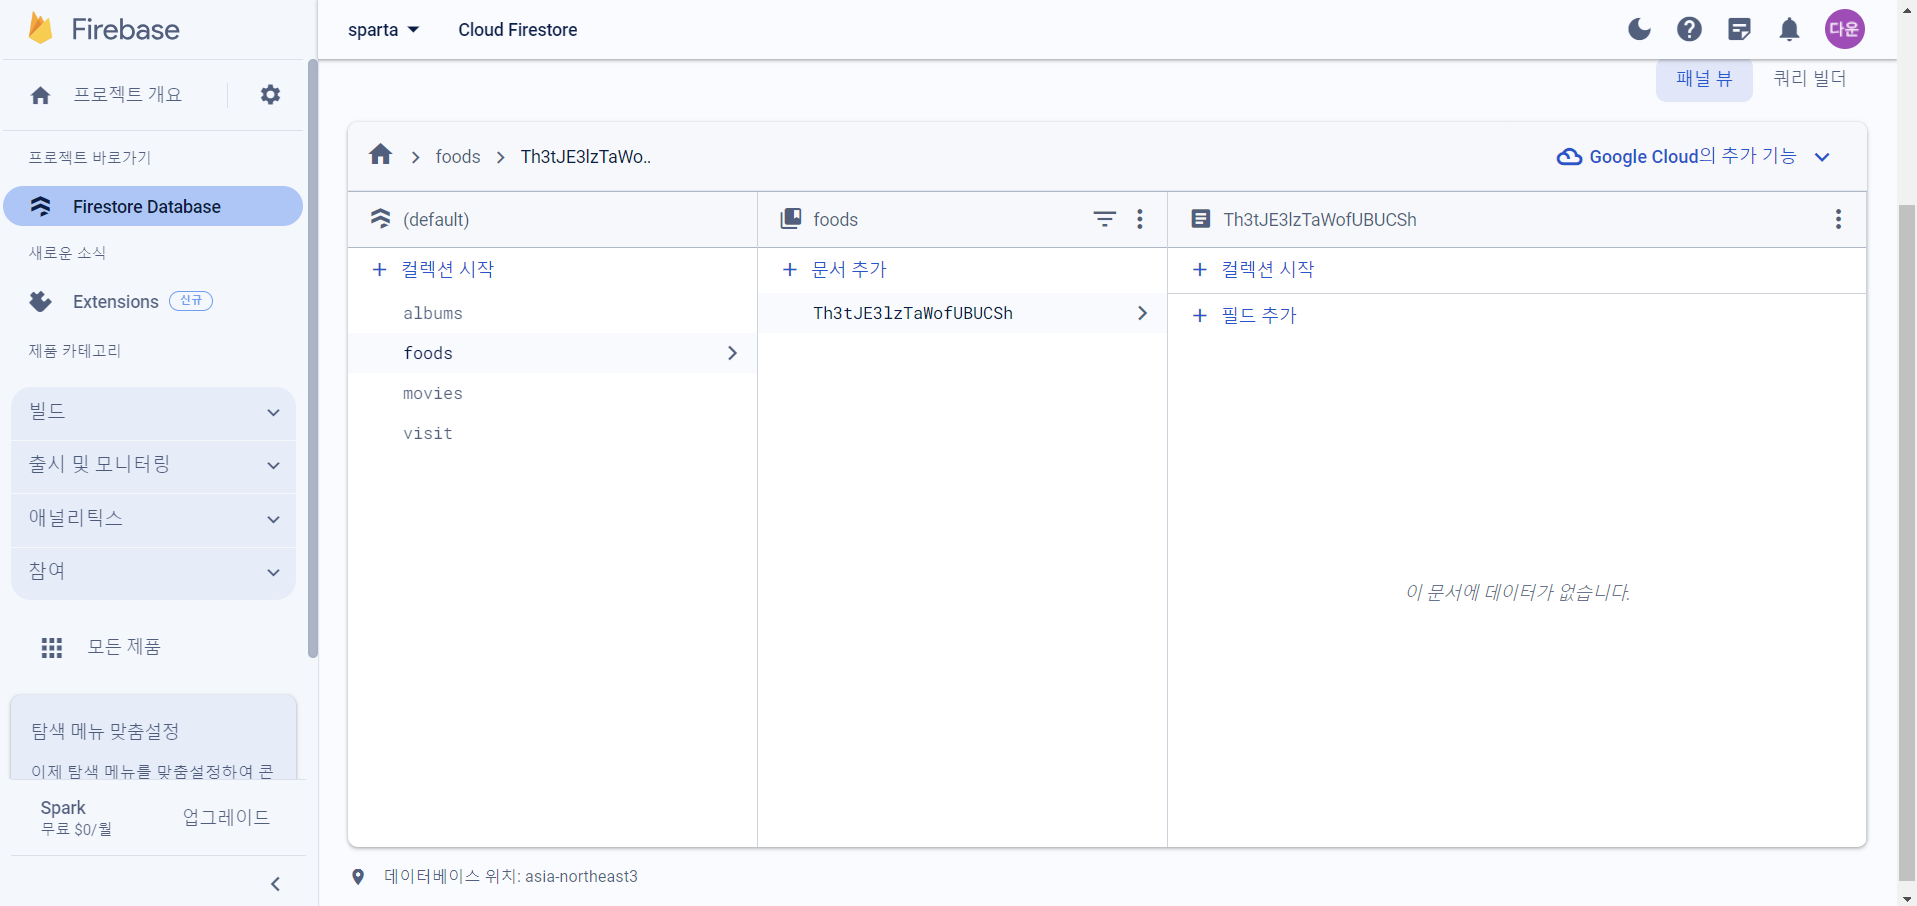
Task: Expand the 빌드 category
Action: coord(153,412)
